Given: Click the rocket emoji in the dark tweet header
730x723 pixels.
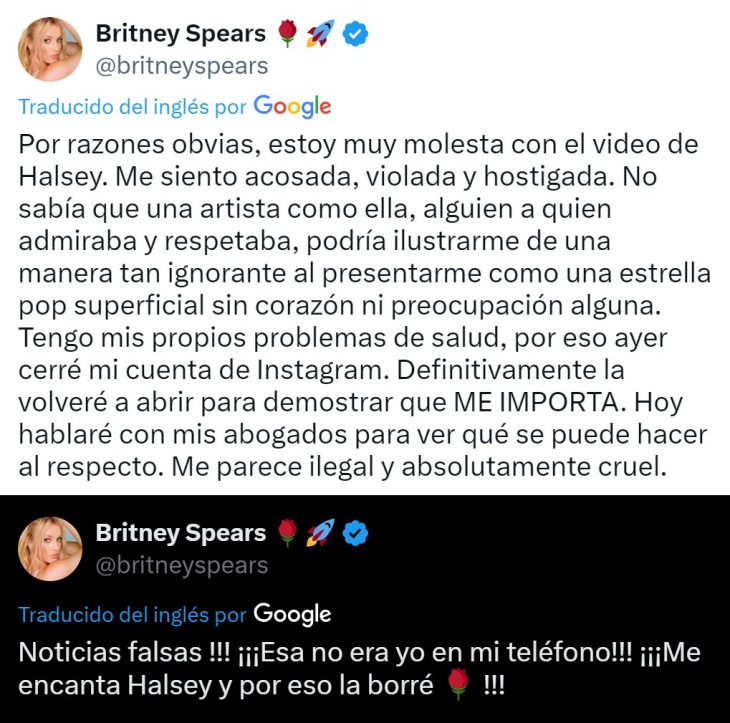Looking at the screenshot, I should pyautogui.click(x=320, y=533).
